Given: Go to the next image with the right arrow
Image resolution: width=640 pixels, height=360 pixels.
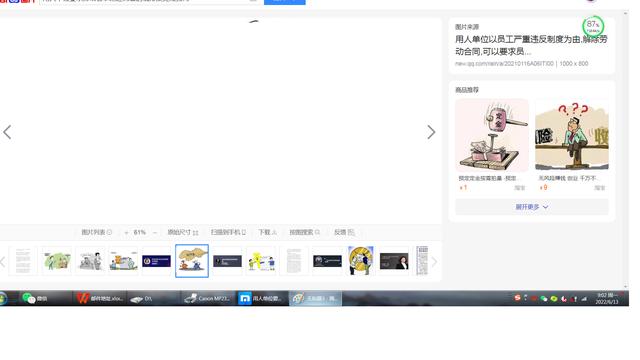Looking at the screenshot, I should tap(431, 132).
